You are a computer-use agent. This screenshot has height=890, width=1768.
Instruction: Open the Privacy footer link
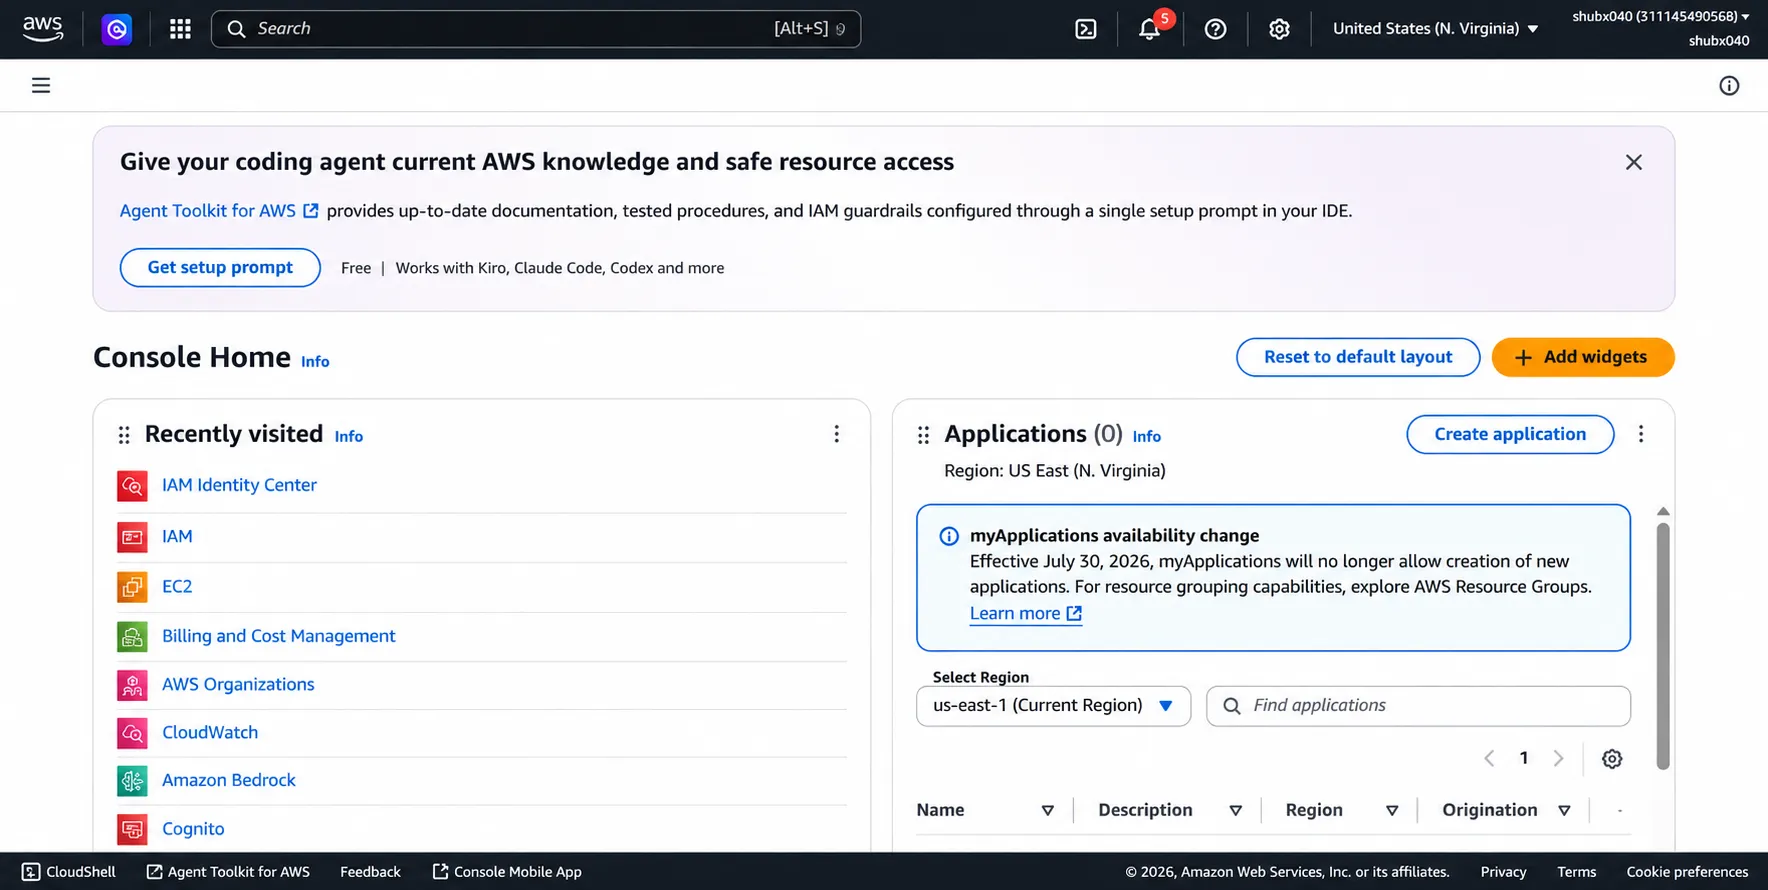[1503, 872]
